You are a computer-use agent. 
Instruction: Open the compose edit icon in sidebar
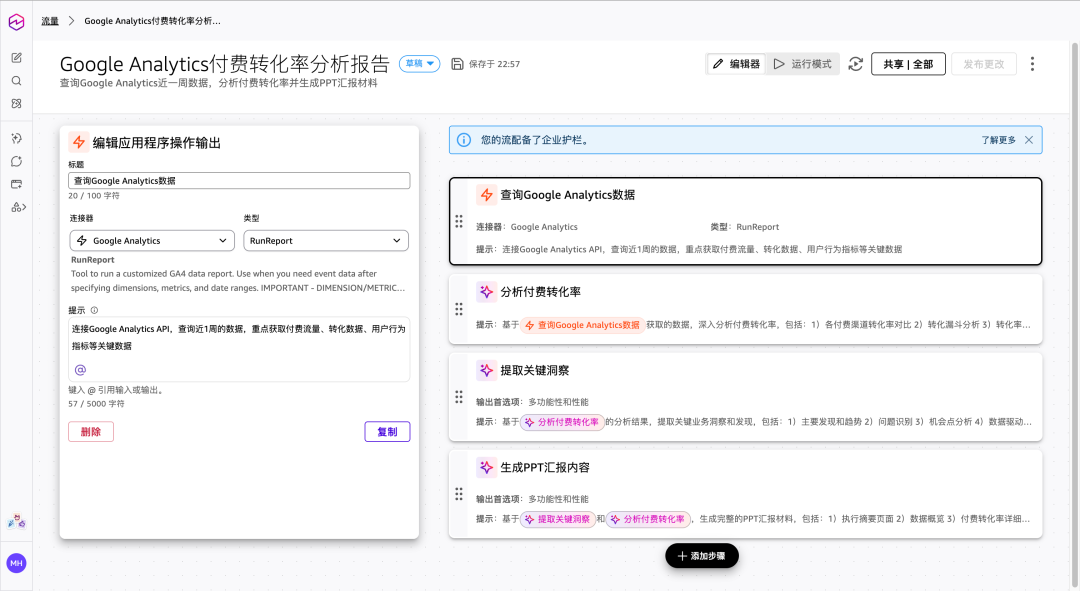click(x=17, y=58)
